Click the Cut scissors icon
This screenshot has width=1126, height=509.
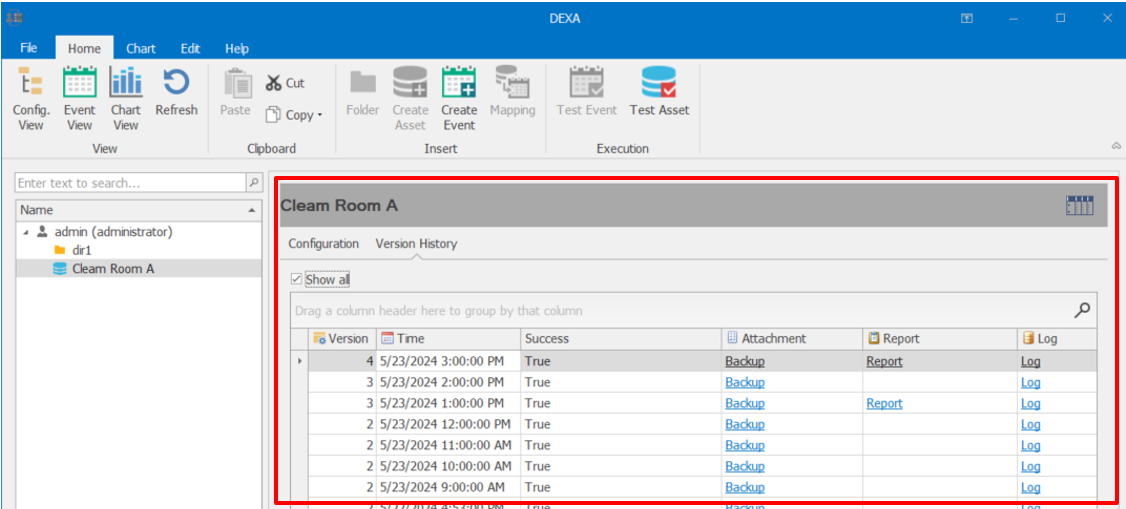click(x=273, y=83)
